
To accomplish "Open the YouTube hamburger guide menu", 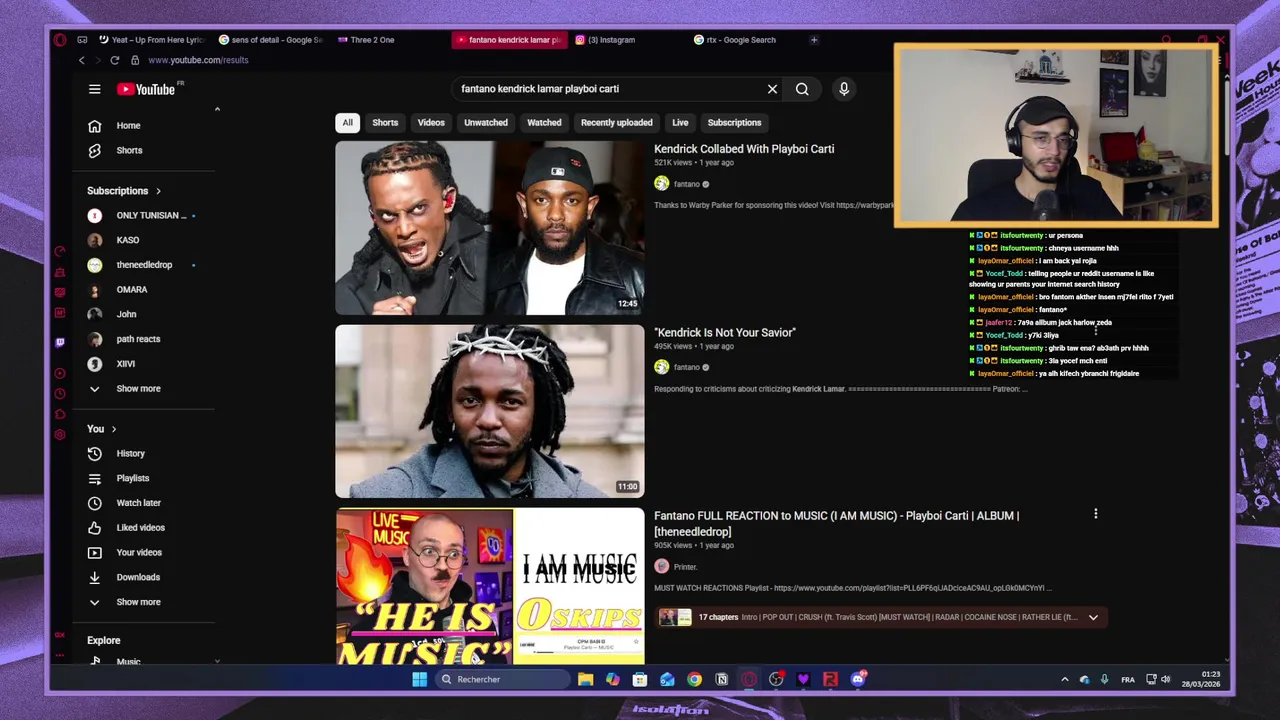I will click(x=94, y=89).
